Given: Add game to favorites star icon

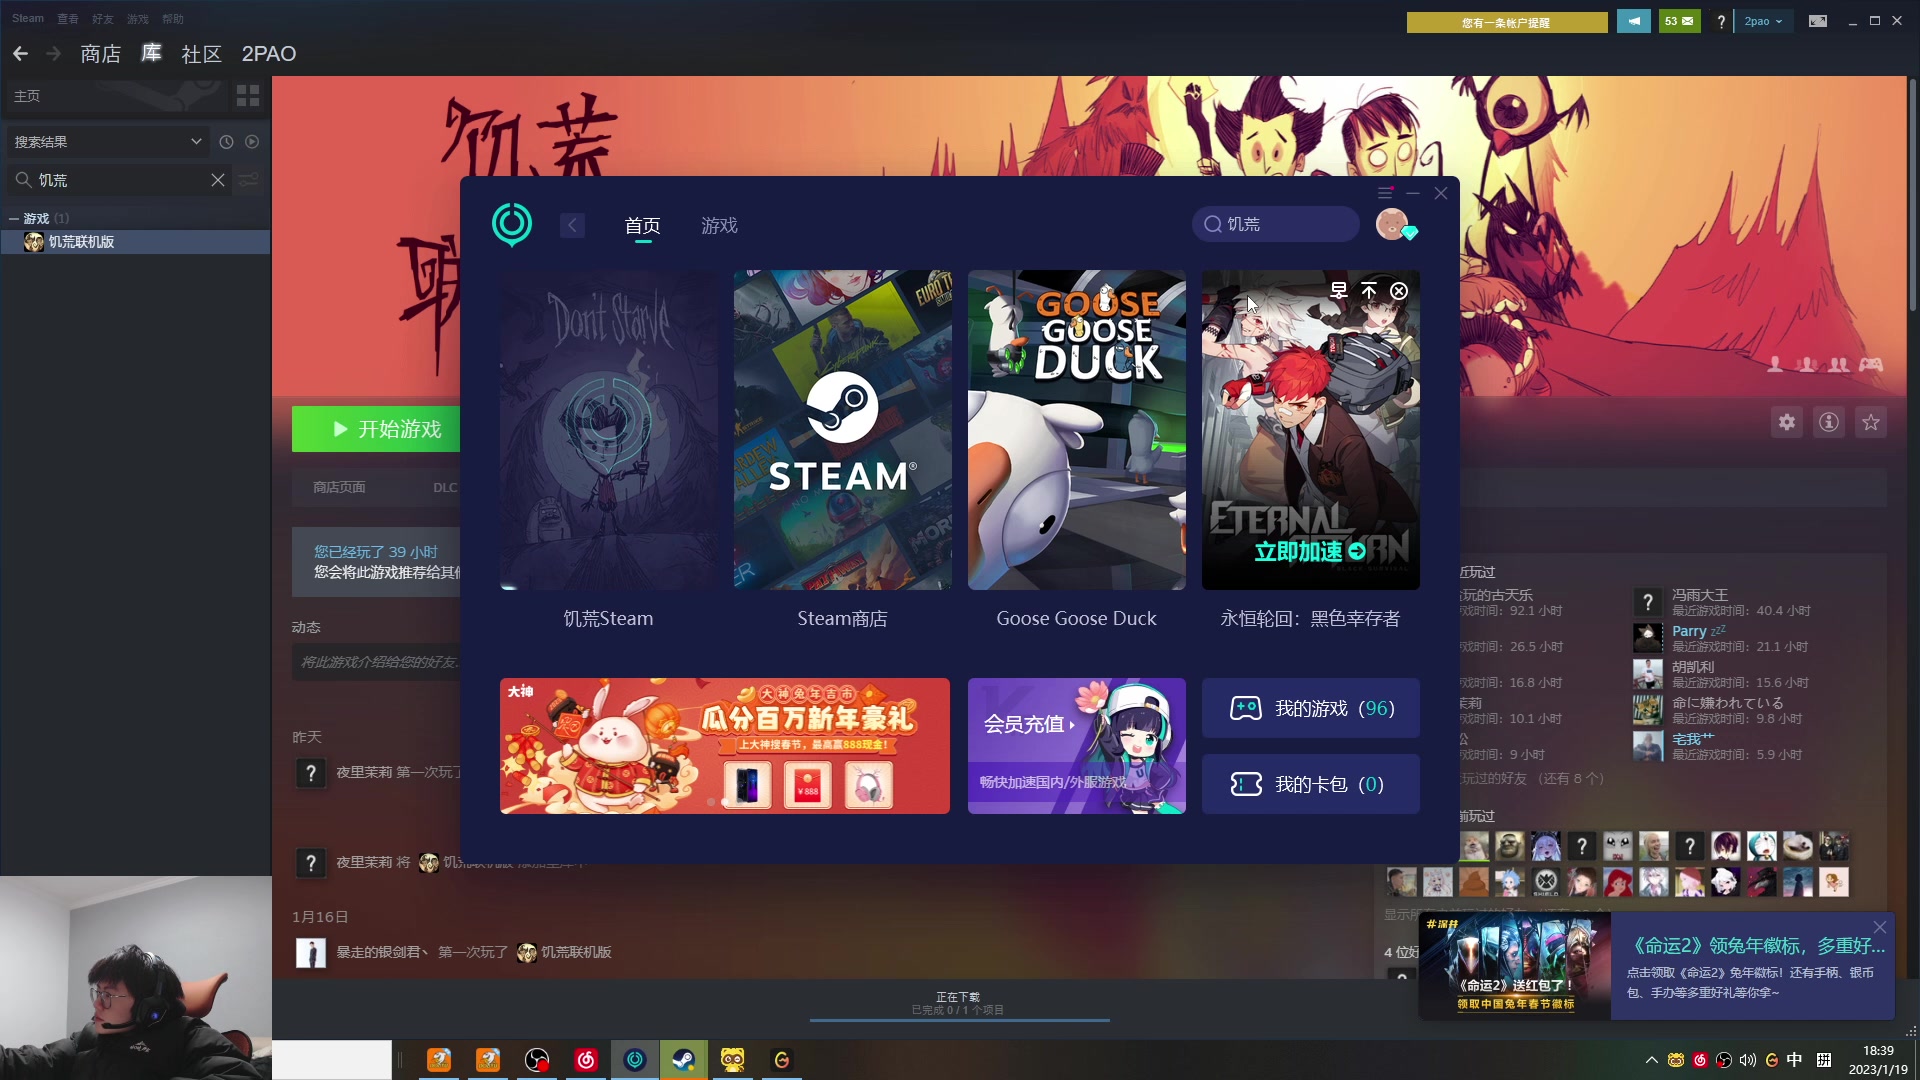Looking at the screenshot, I should point(1871,422).
